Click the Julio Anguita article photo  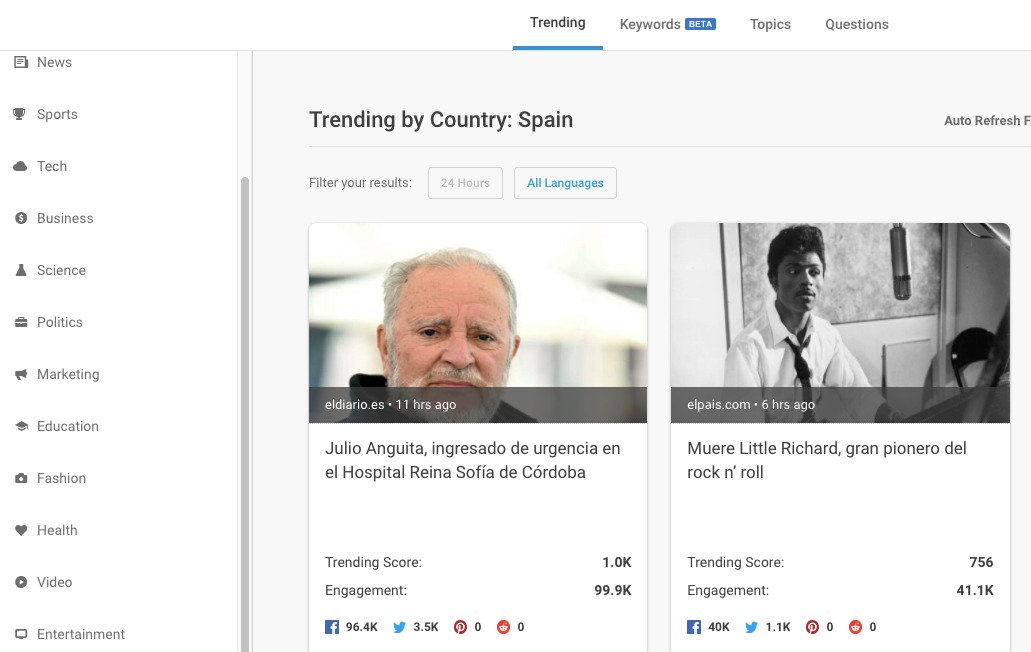(478, 323)
